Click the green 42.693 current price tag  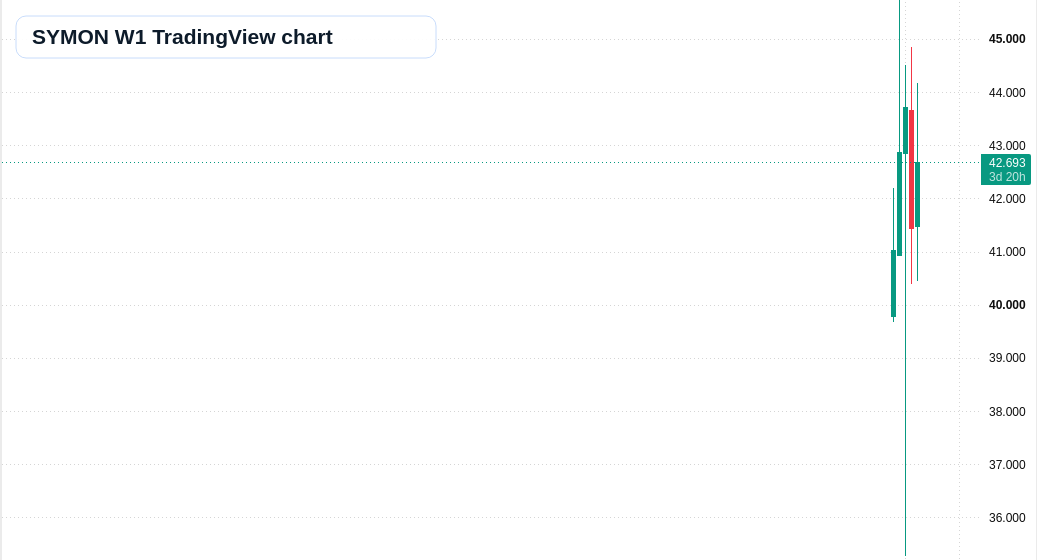1006,163
